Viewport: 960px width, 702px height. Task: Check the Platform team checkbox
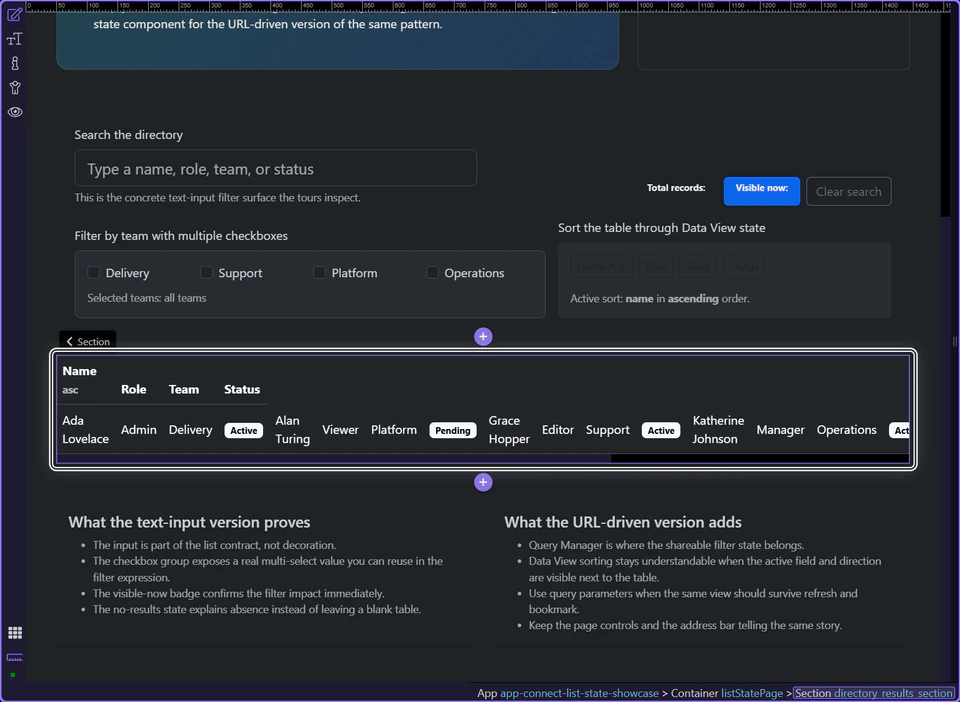(x=319, y=272)
